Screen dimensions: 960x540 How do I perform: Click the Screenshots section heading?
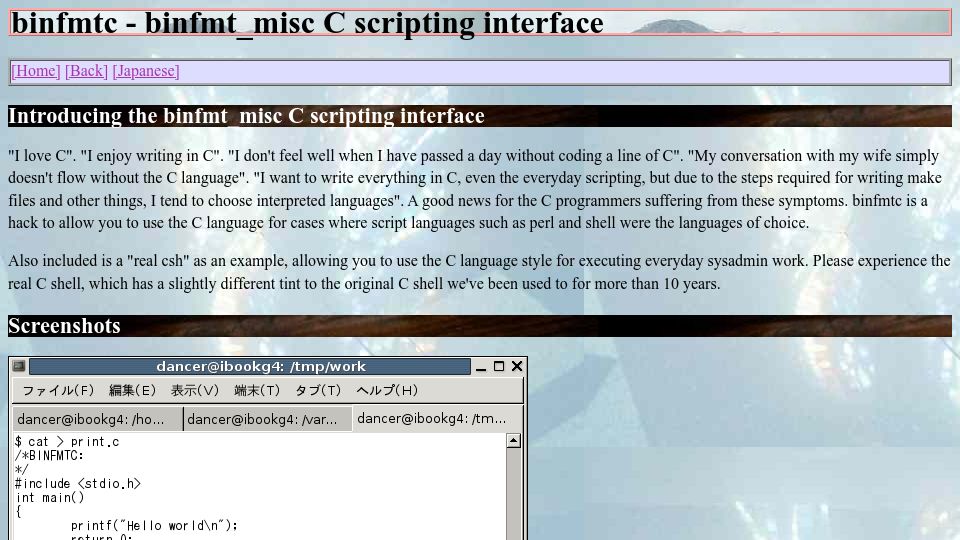coord(64,326)
